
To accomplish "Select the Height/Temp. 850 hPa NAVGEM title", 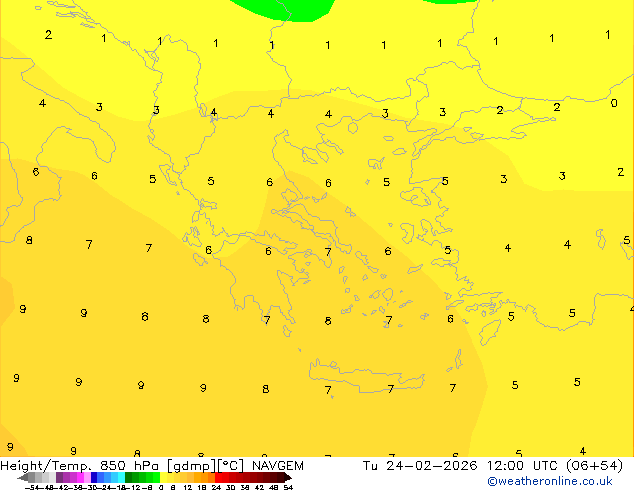I will (x=152, y=466).
